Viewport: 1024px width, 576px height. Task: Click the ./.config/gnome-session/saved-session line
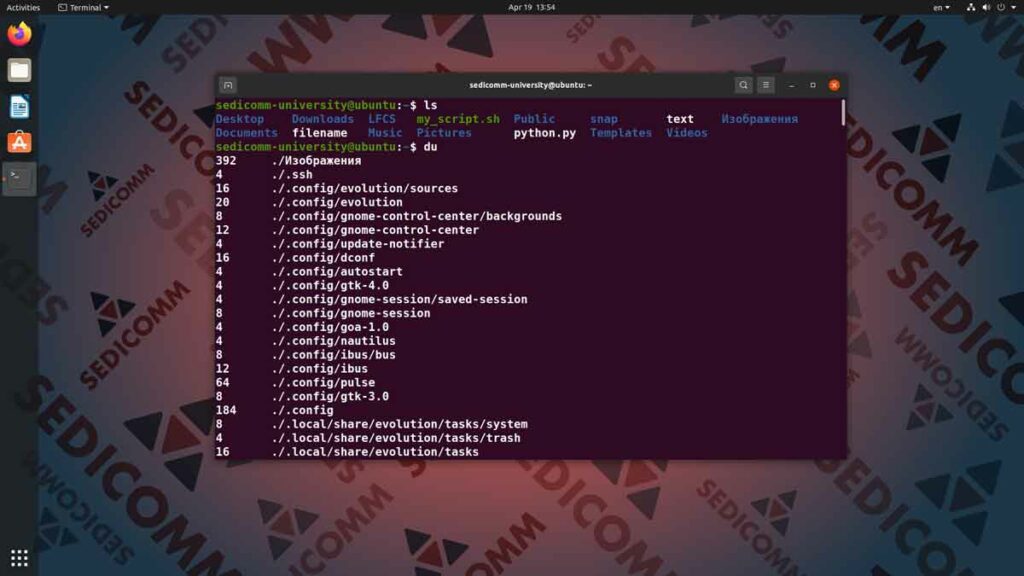(372, 299)
